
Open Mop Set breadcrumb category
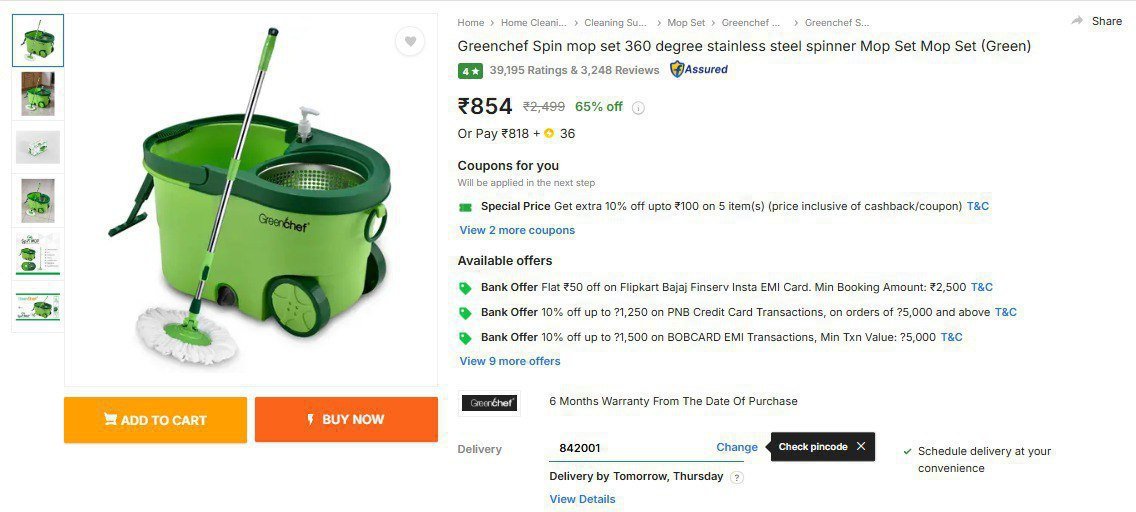(686, 22)
